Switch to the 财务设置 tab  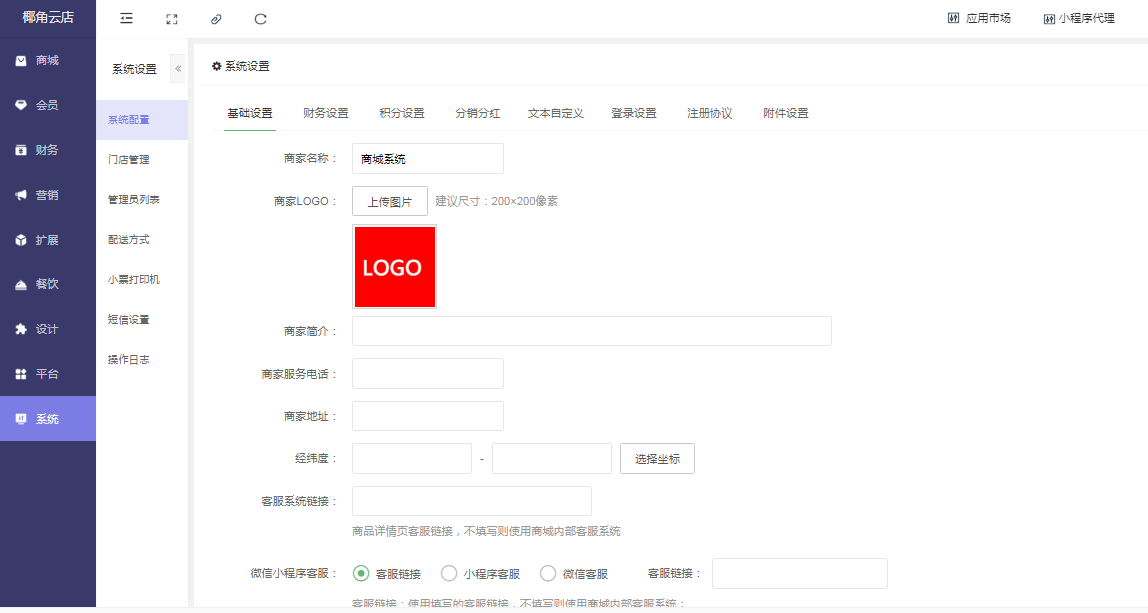[x=326, y=113]
